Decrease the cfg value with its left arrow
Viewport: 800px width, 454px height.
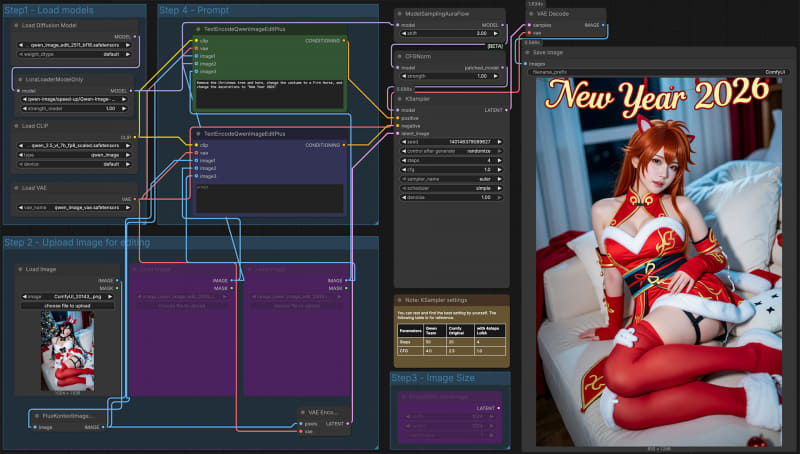[x=404, y=169]
